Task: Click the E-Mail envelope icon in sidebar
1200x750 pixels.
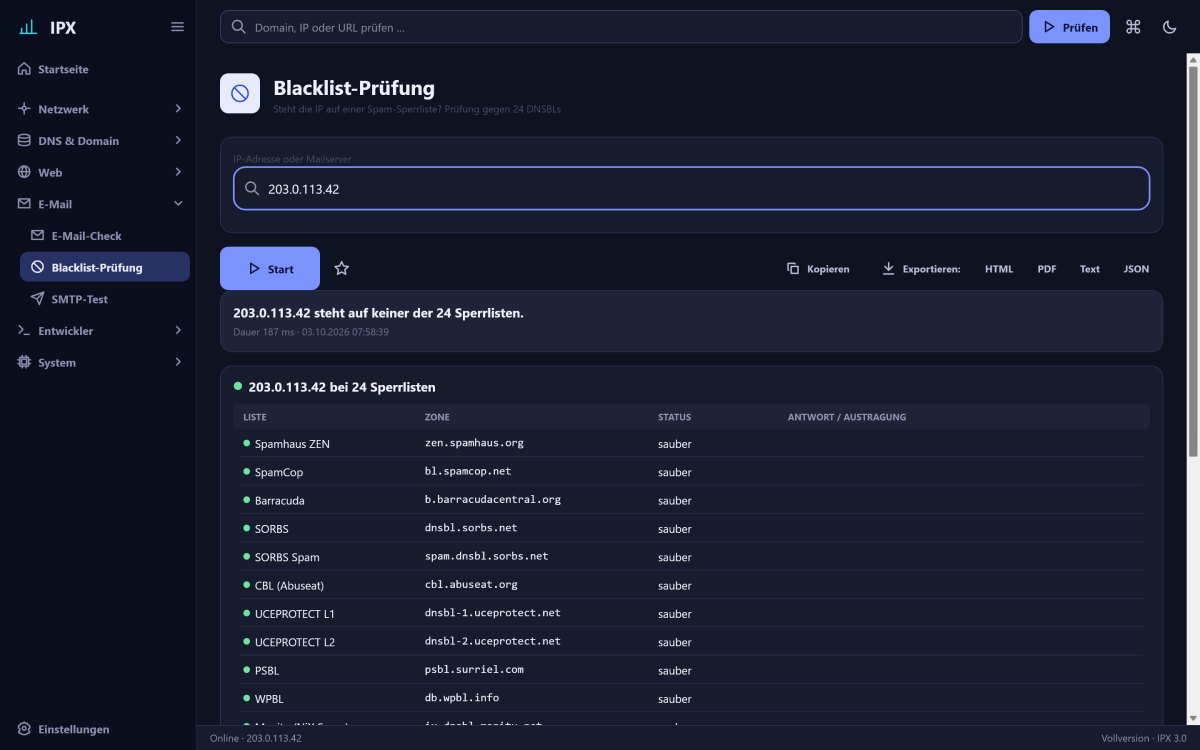Action: (24, 204)
